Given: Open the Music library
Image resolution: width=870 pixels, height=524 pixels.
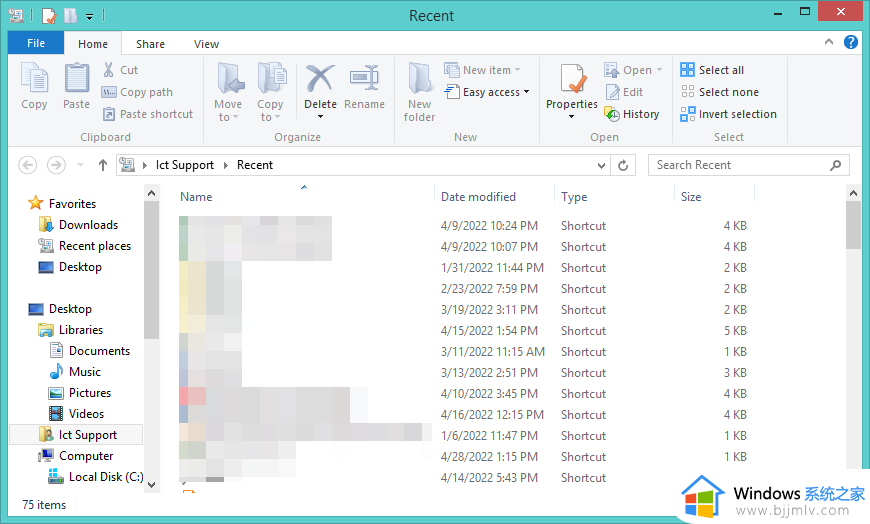Looking at the screenshot, I should 75,372.
